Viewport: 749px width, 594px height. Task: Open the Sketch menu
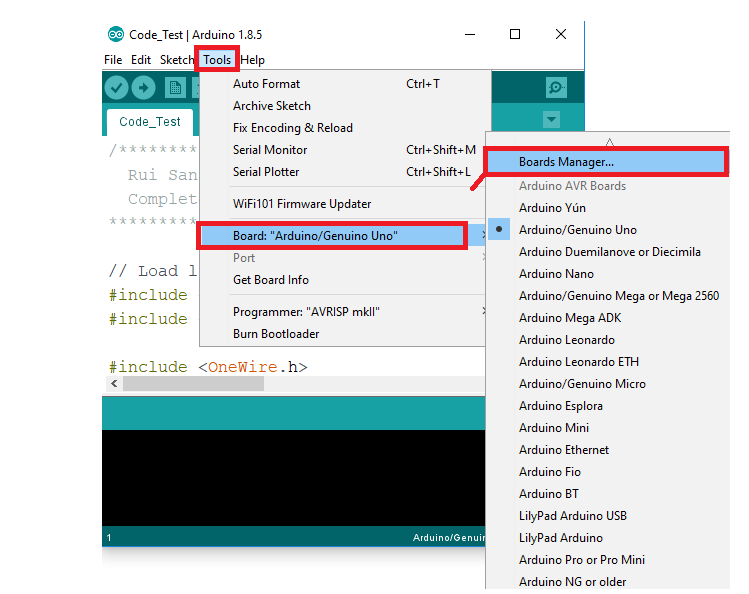(x=177, y=60)
